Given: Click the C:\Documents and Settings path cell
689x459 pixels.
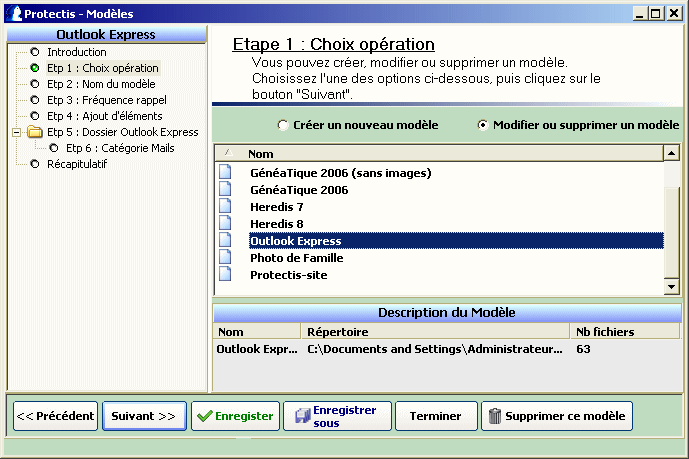Looking at the screenshot, I should click(435, 349).
